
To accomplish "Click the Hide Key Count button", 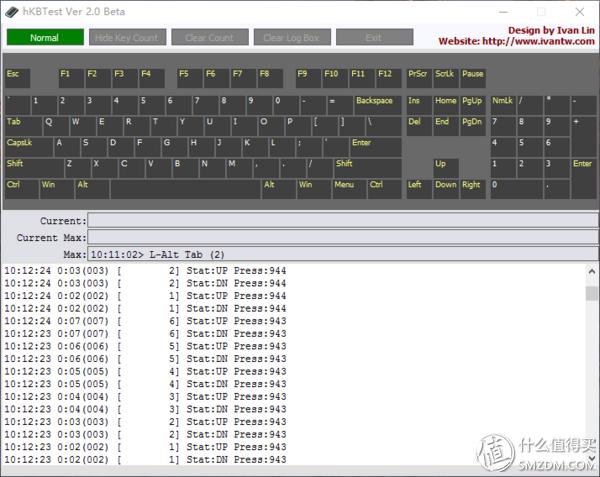I will (x=127, y=37).
